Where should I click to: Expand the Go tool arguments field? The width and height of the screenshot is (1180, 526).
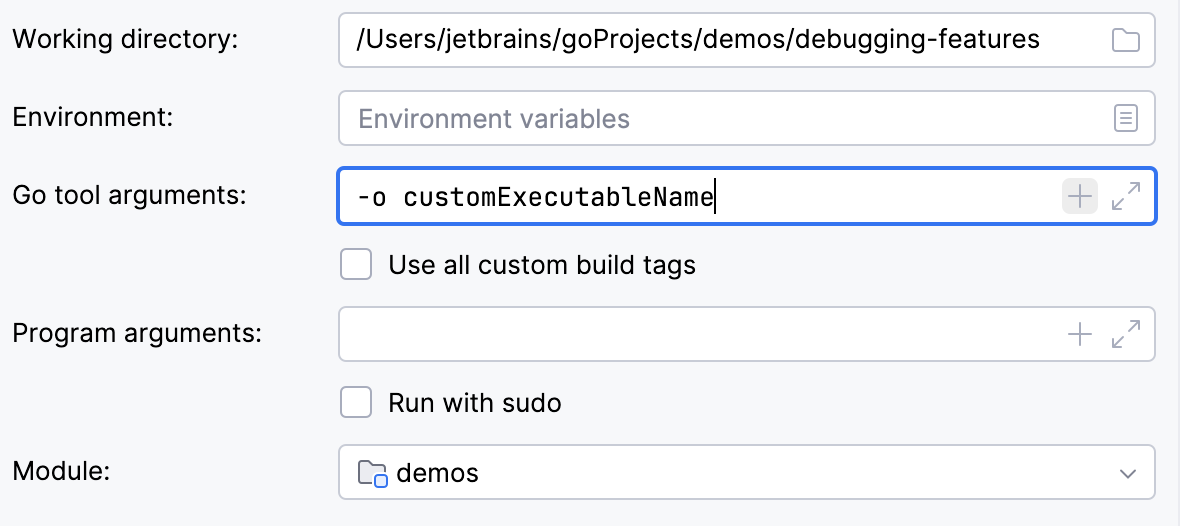tap(1127, 196)
